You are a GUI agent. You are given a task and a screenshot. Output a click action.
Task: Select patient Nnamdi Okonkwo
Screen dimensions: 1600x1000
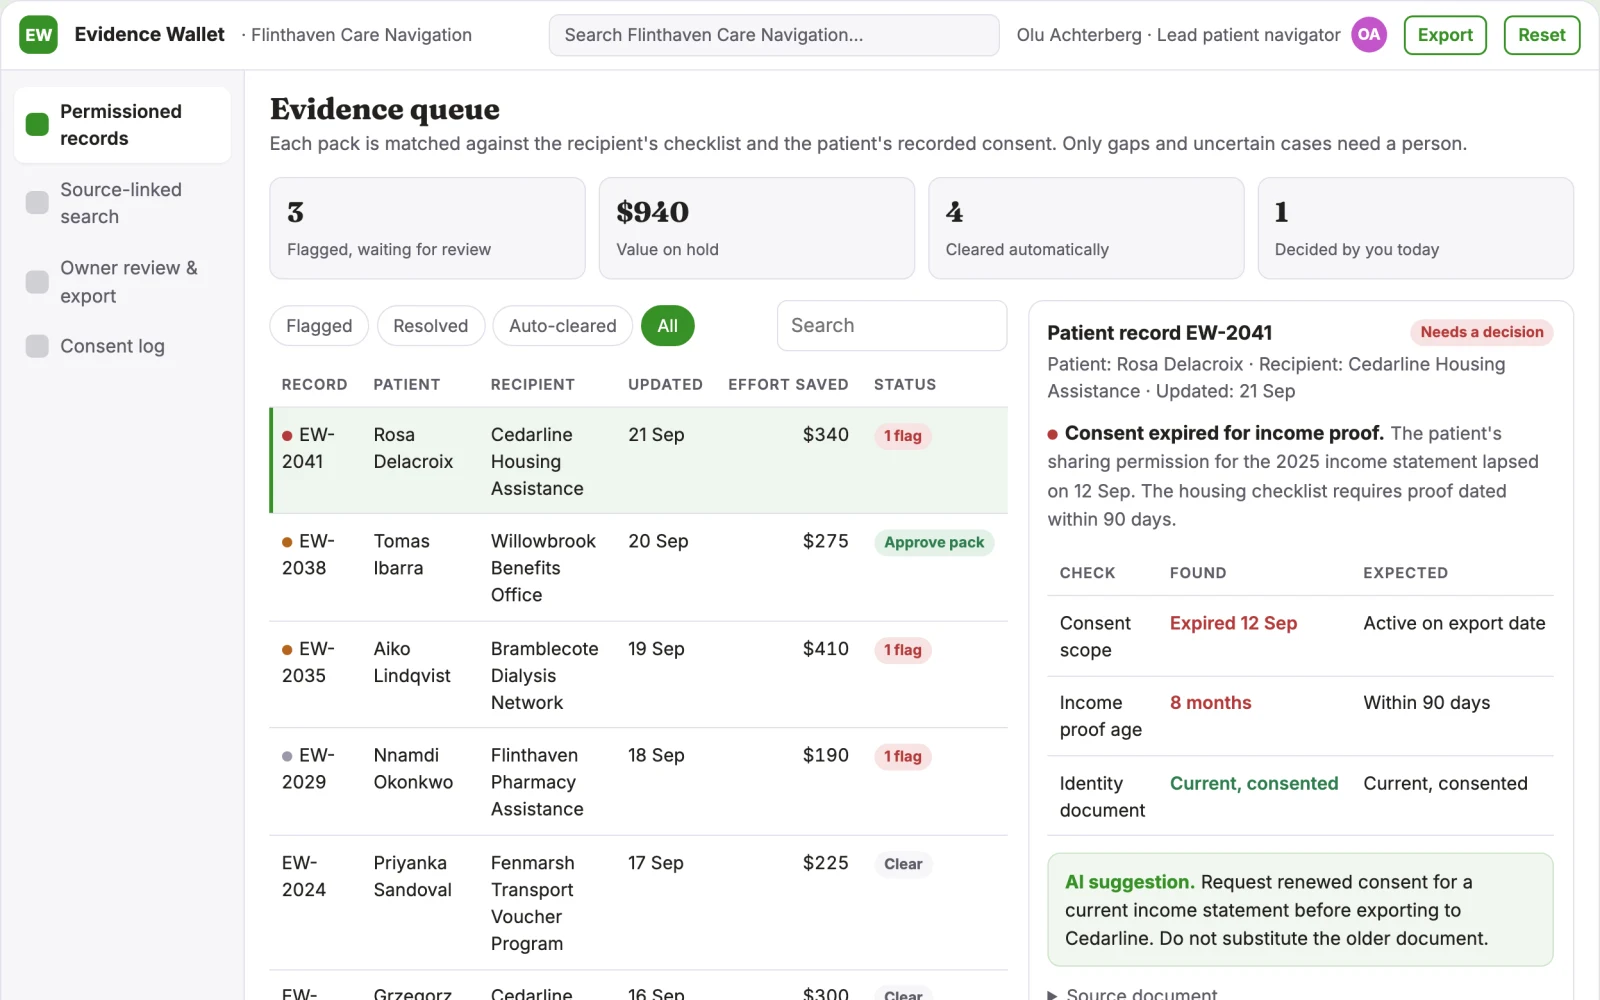[x=413, y=768]
